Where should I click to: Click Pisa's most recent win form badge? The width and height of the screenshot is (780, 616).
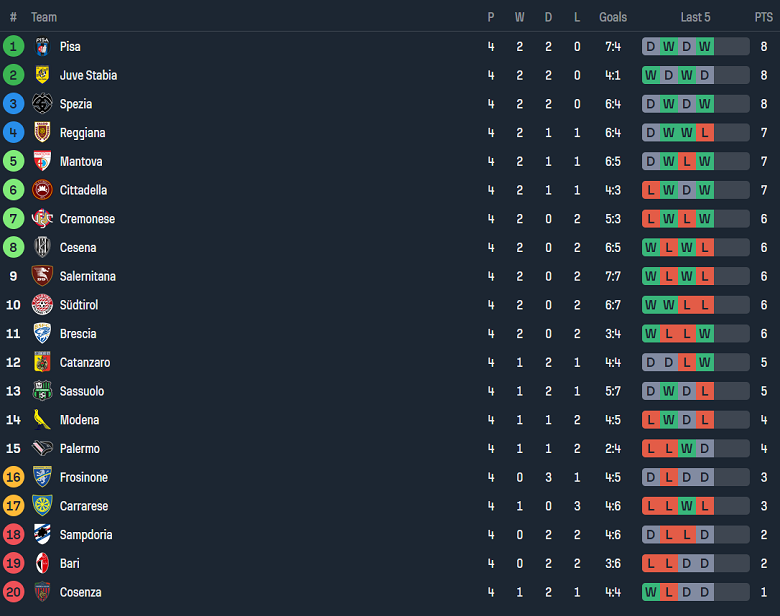[705, 46]
